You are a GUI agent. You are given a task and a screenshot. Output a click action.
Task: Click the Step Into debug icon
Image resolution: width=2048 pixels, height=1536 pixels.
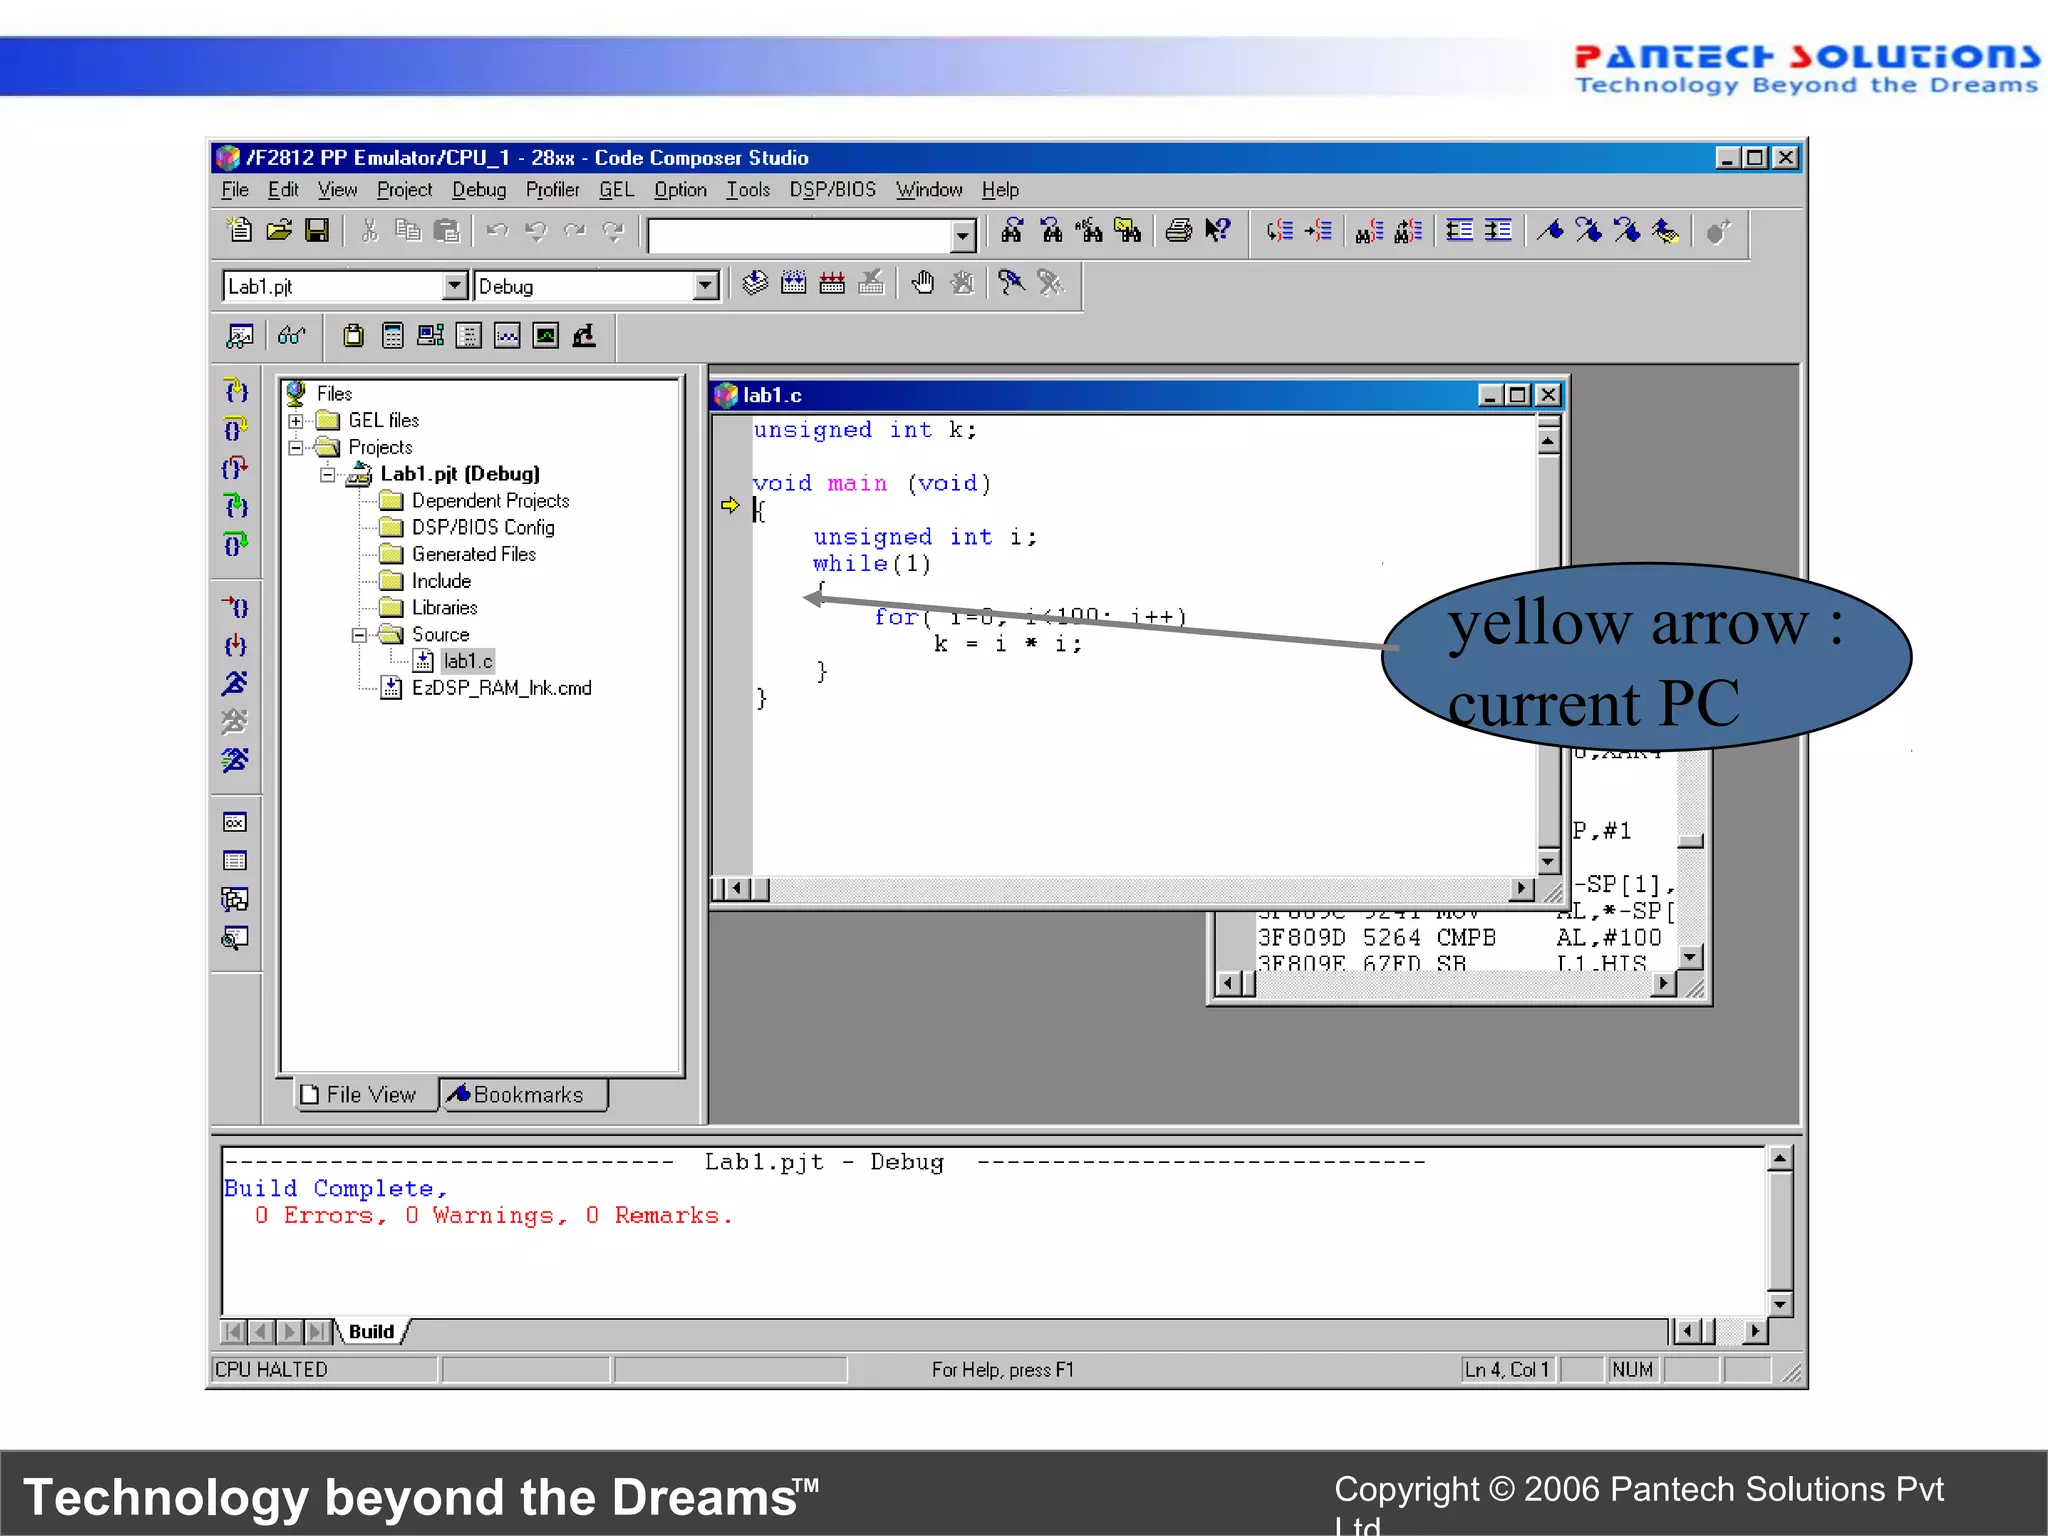click(x=235, y=390)
